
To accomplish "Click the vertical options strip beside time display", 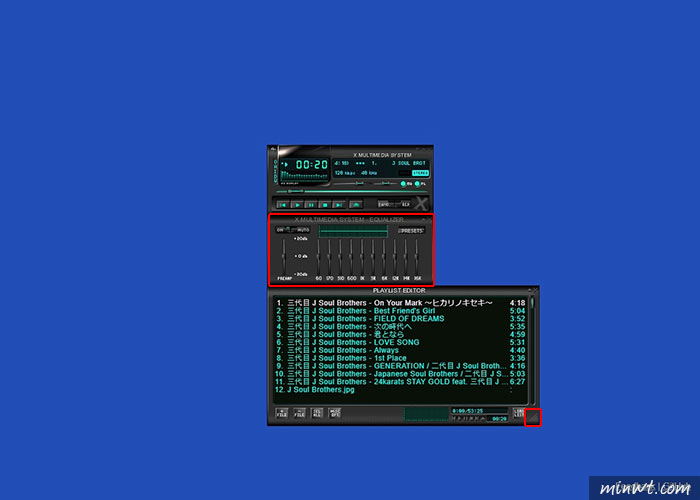I will click(x=276, y=171).
